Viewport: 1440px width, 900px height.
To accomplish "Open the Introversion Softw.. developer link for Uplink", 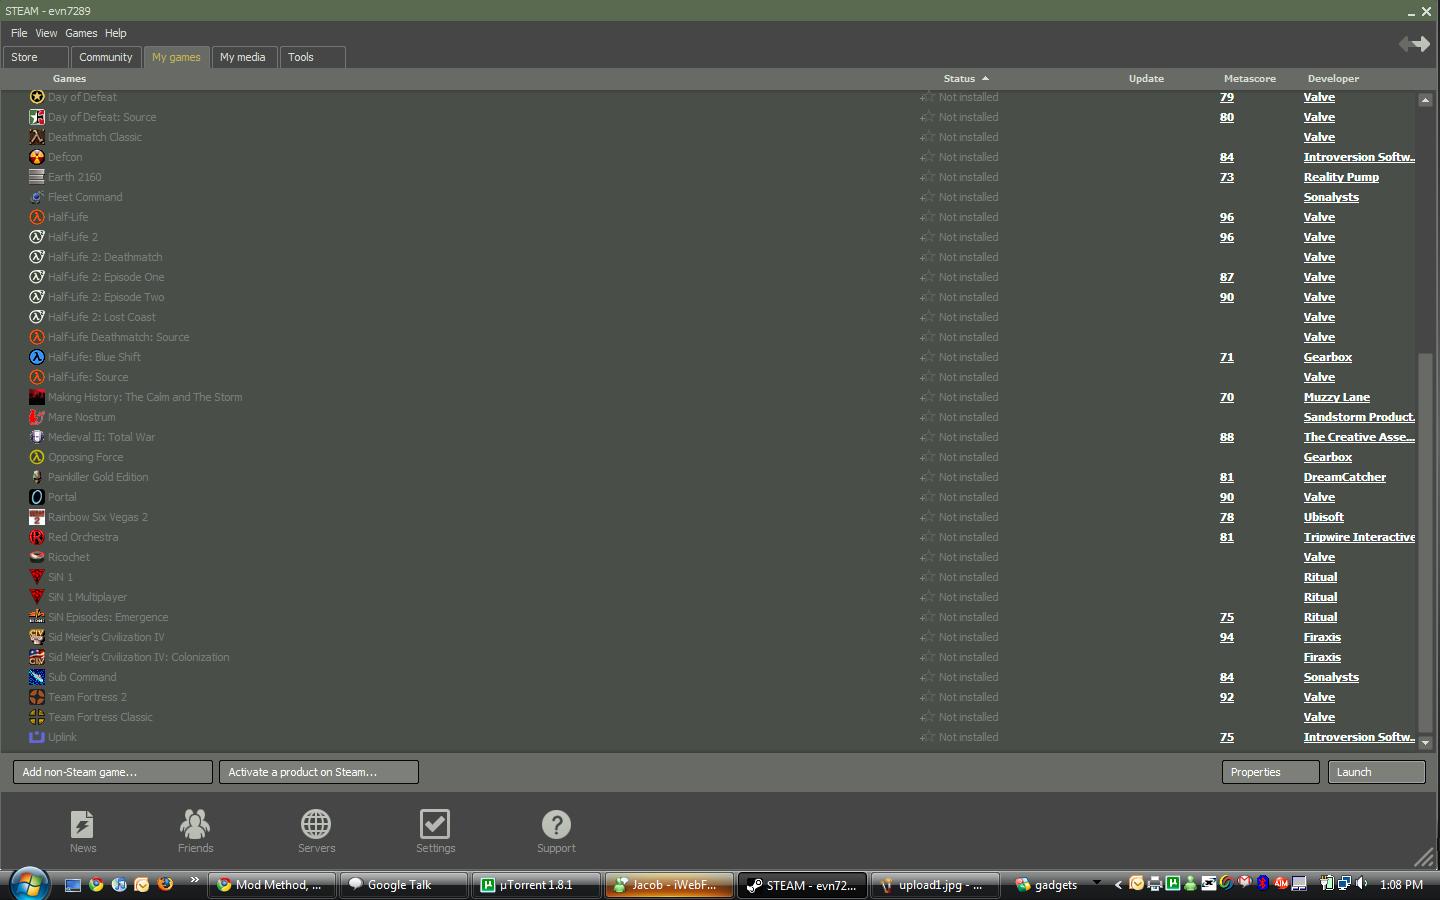I will point(1359,737).
